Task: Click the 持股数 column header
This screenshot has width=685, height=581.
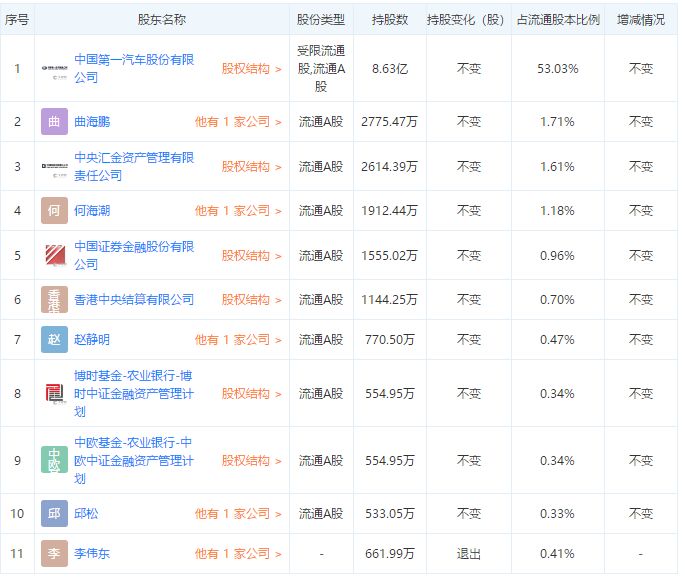Action: click(x=390, y=20)
